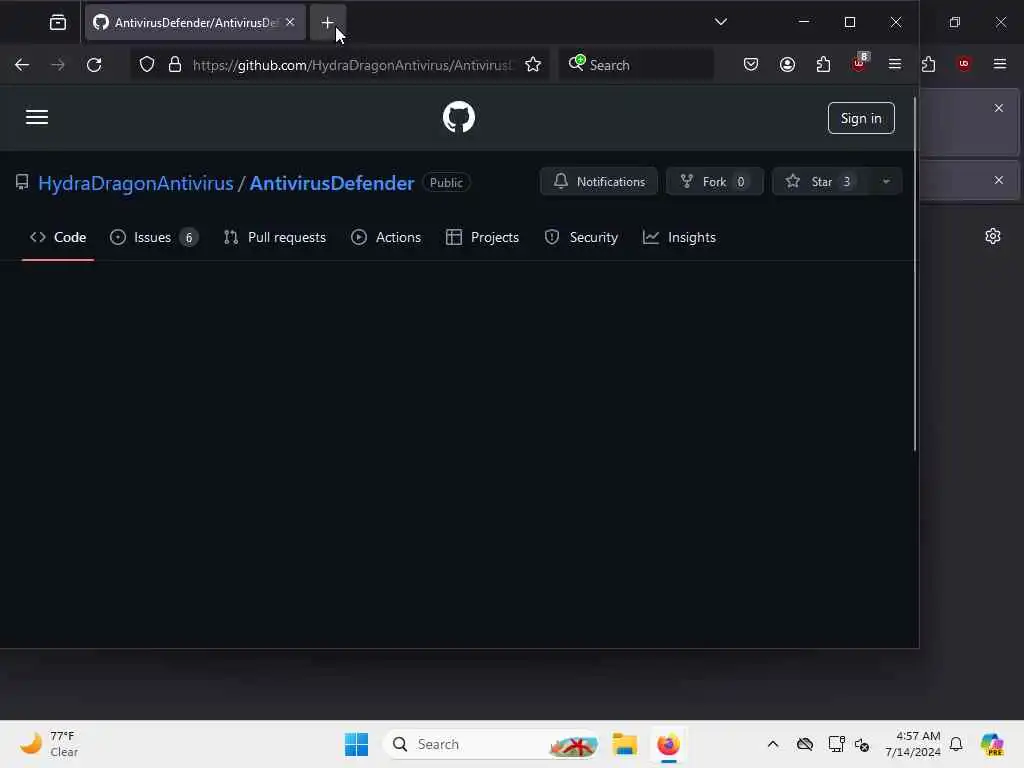Fork the repository
This screenshot has width=1024, height=768.
[714, 182]
